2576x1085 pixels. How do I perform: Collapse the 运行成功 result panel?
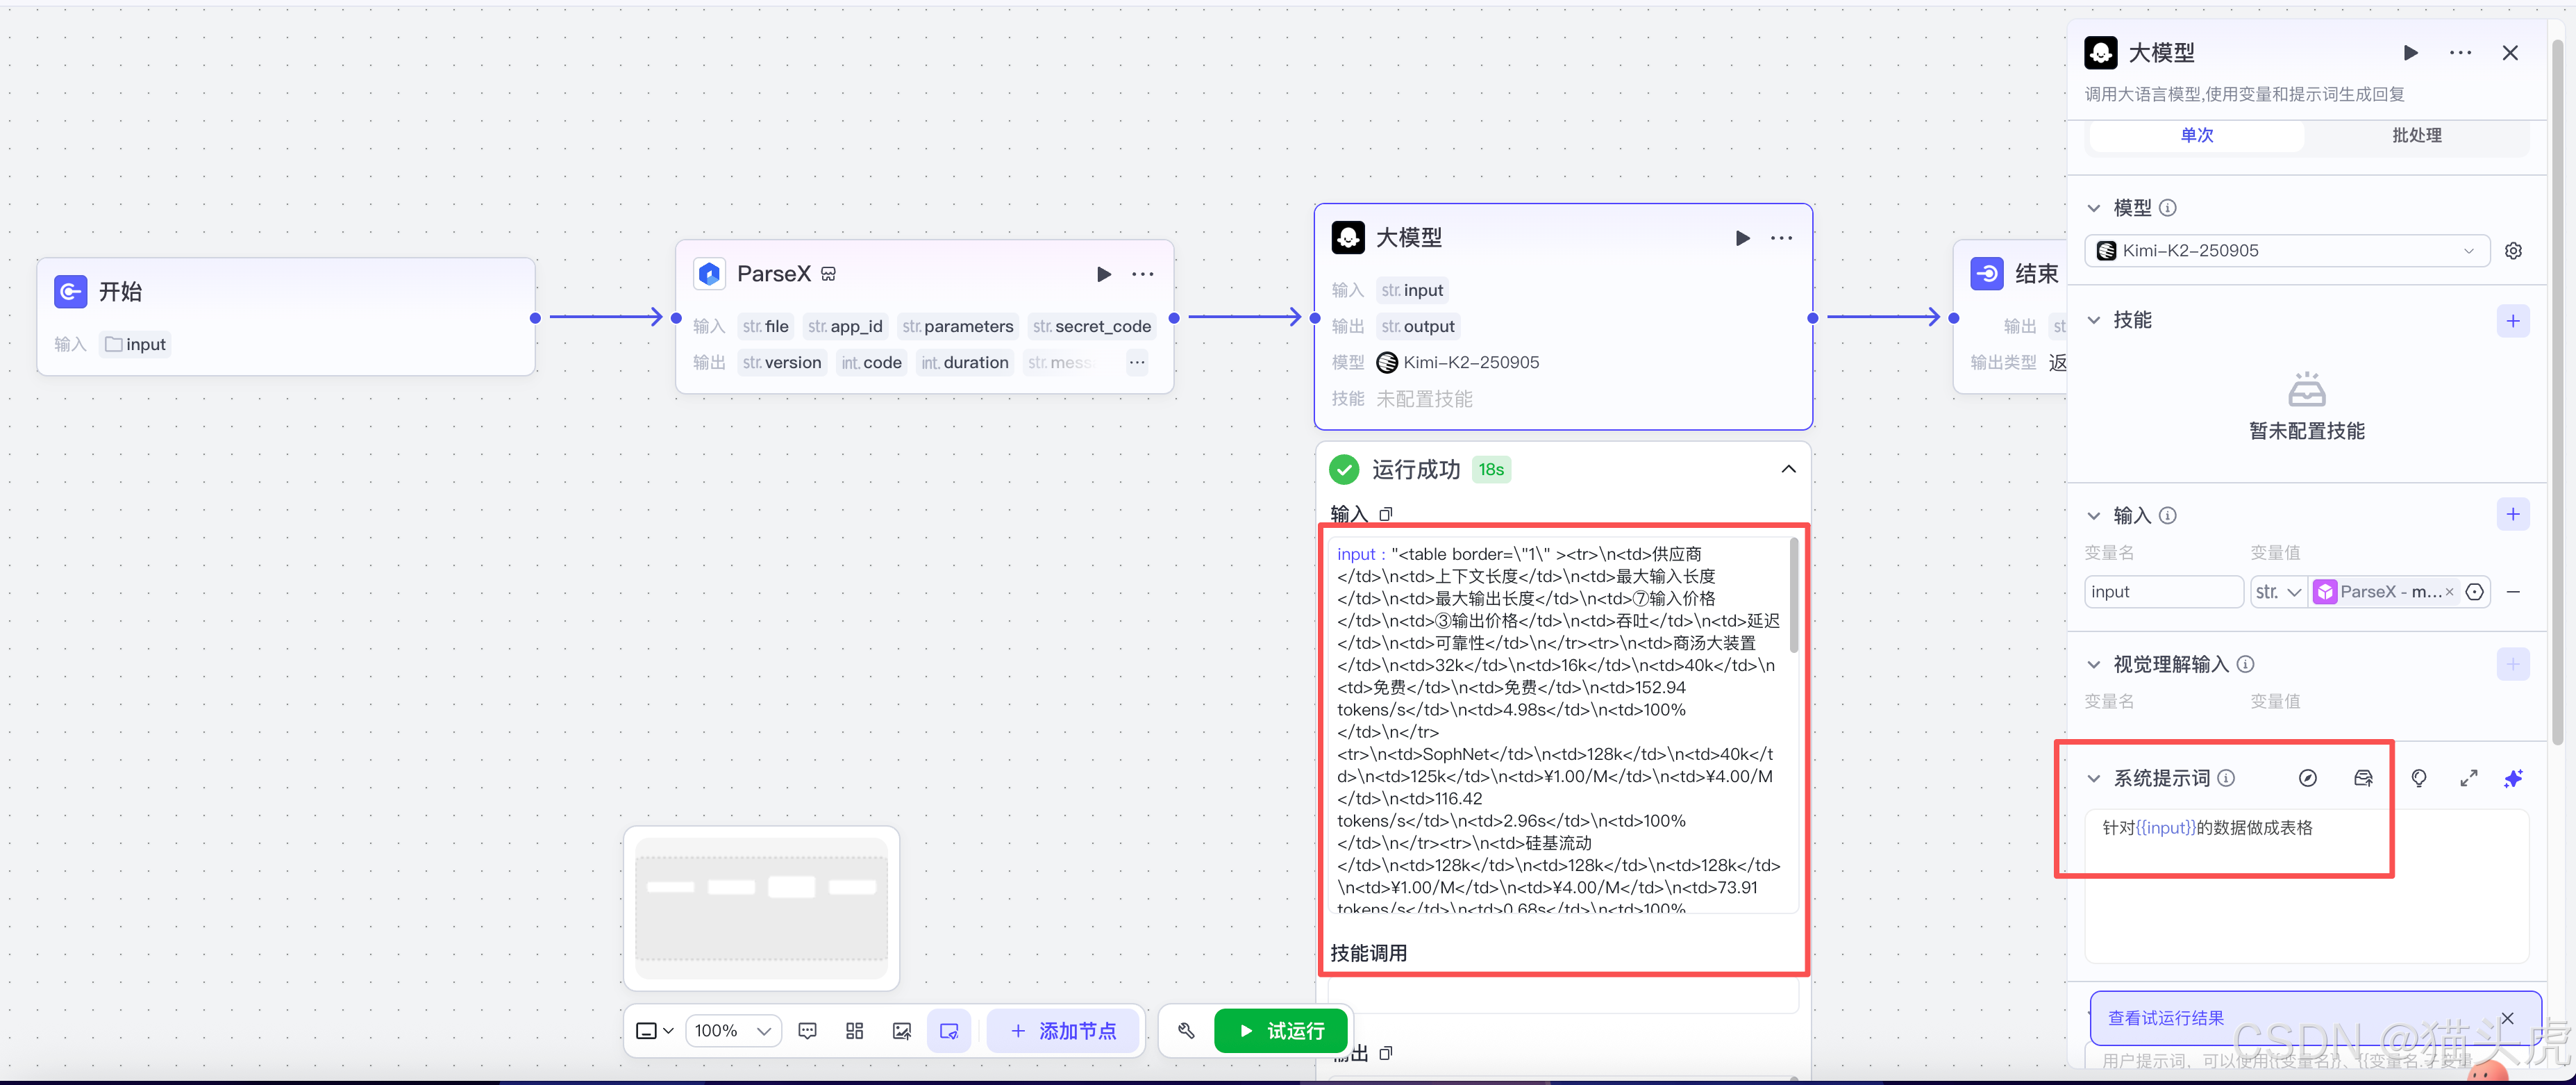click(1788, 469)
